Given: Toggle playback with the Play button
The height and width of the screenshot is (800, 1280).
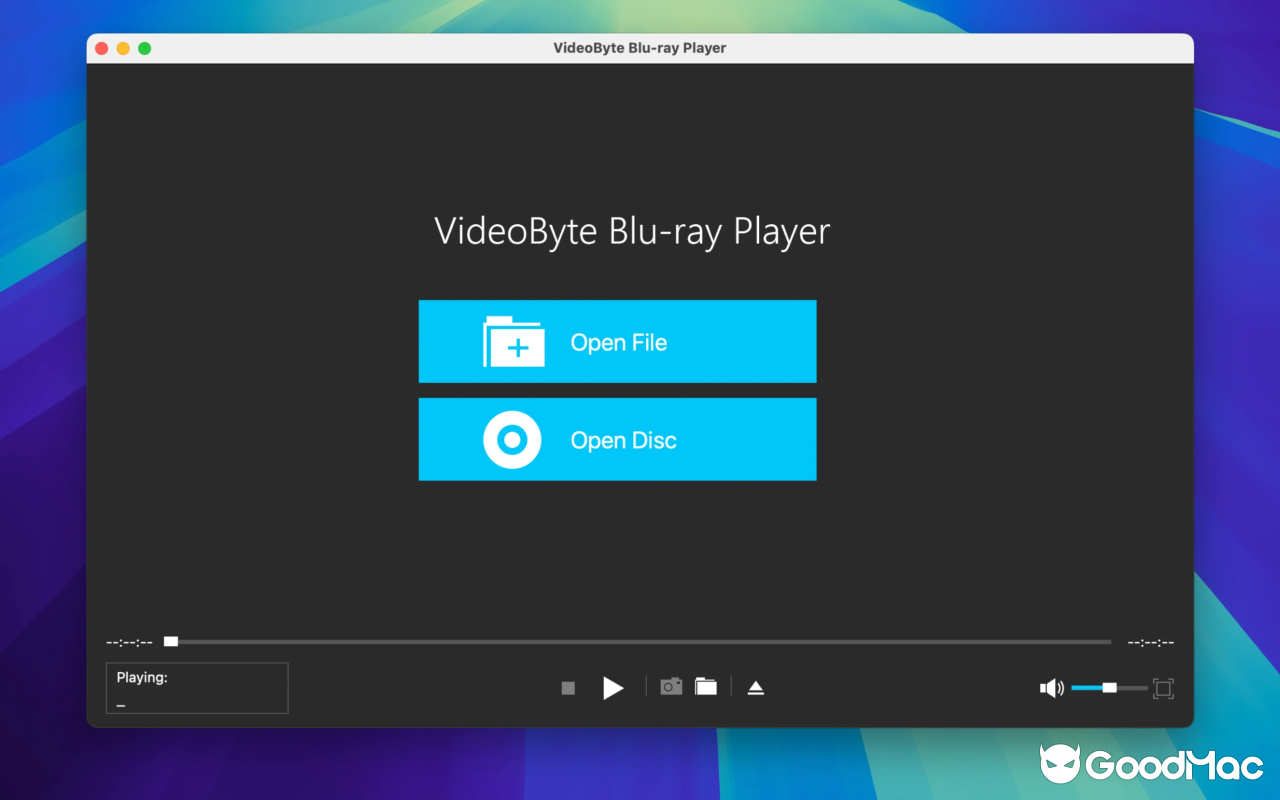Looking at the screenshot, I should click(x=613, y=687).
